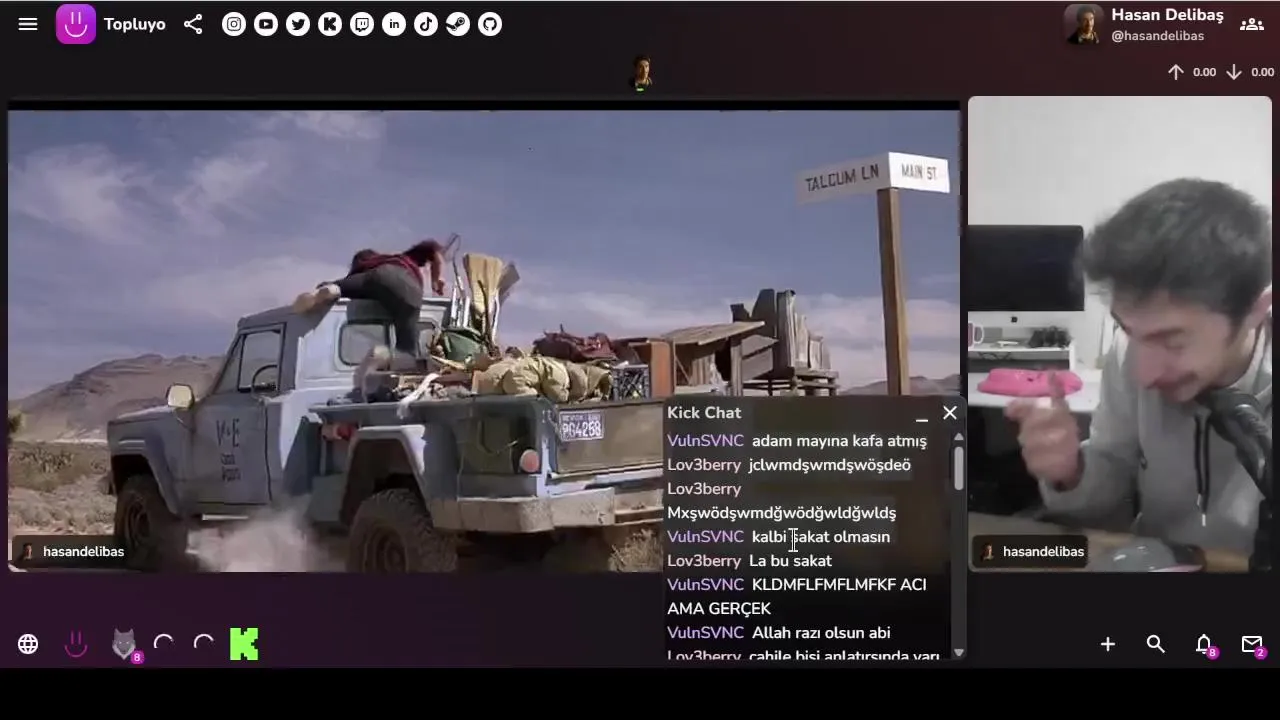Click the @hasandelibas handle
This screenshot has height=720, width=1280.
pos(1157,36)
